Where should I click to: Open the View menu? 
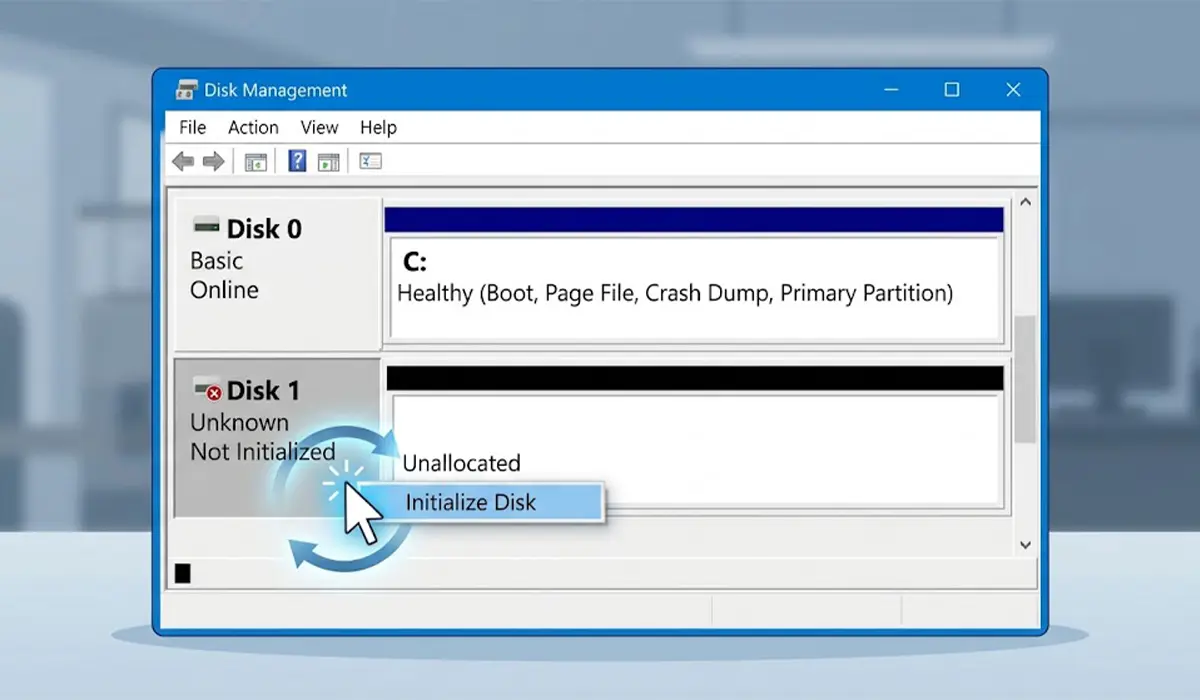[320, 127]
